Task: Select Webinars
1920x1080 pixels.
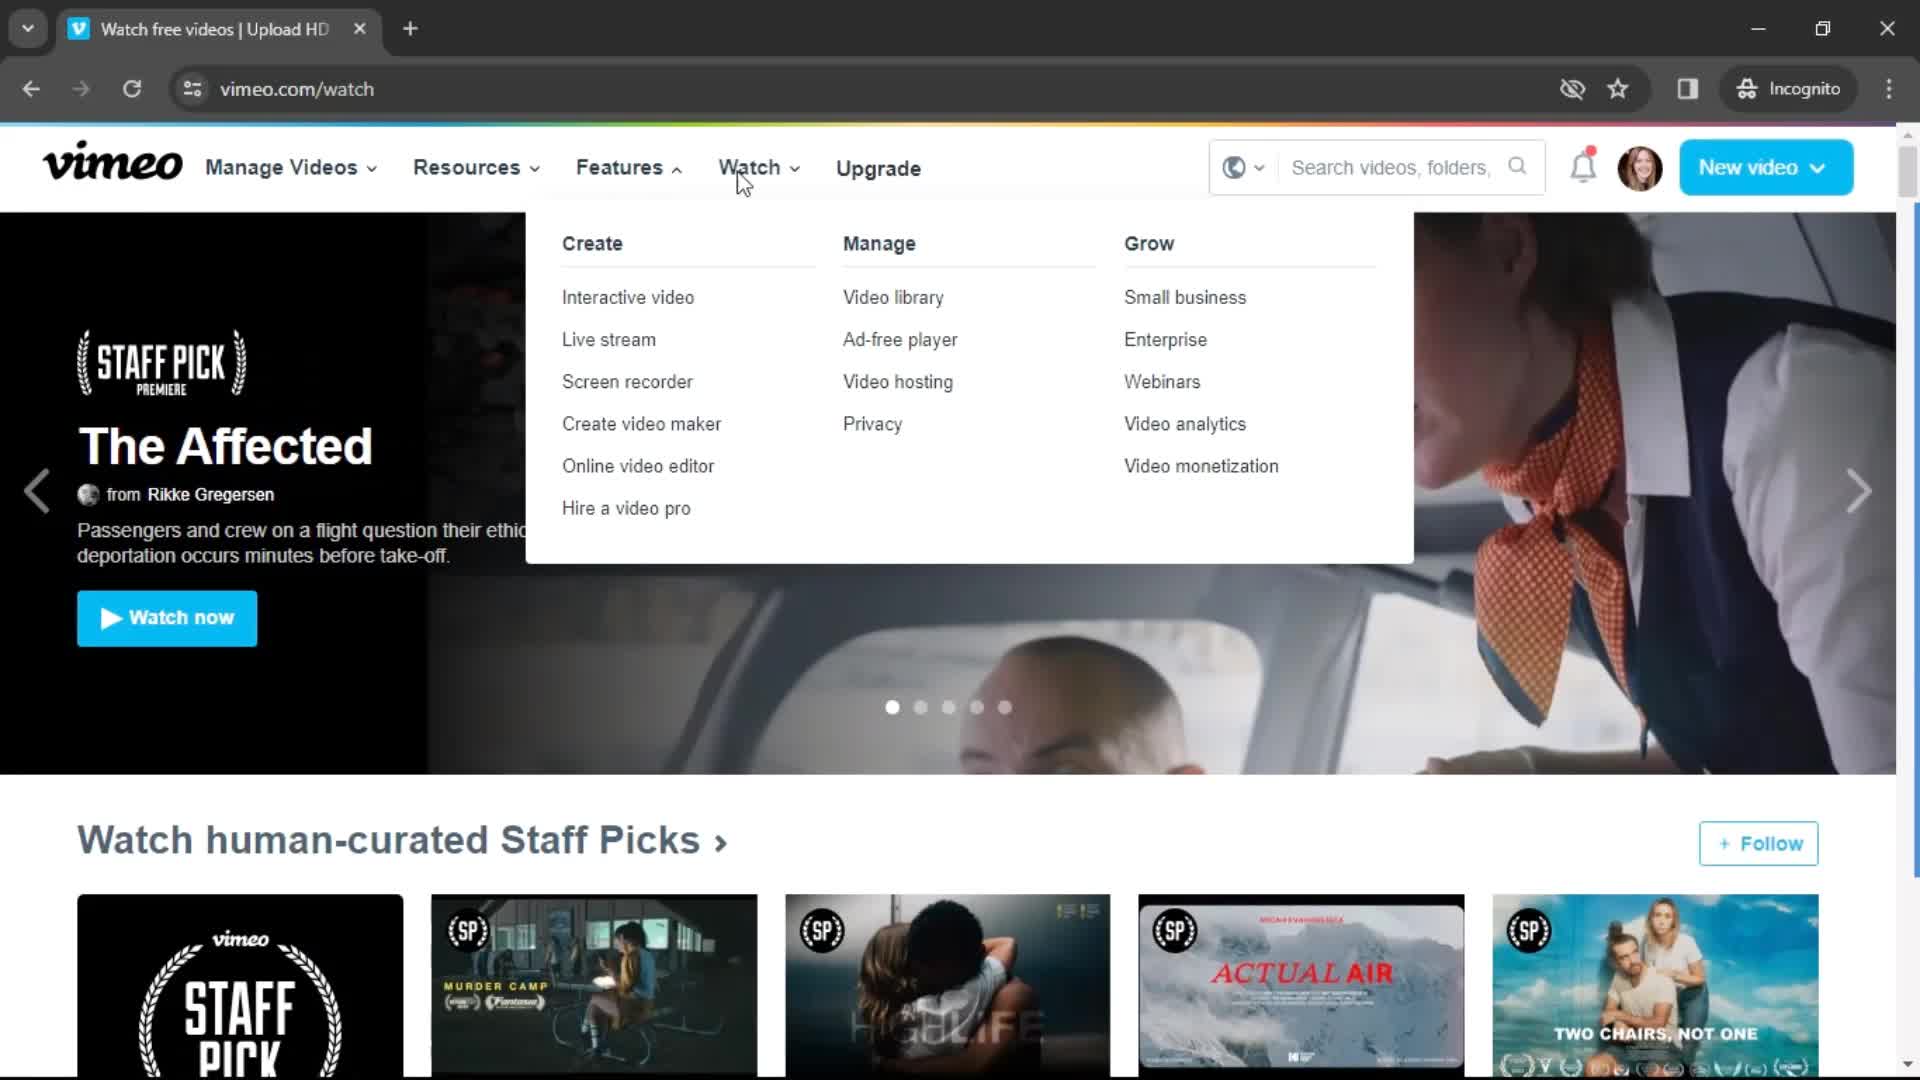Action: click(x=1162, y=381)
